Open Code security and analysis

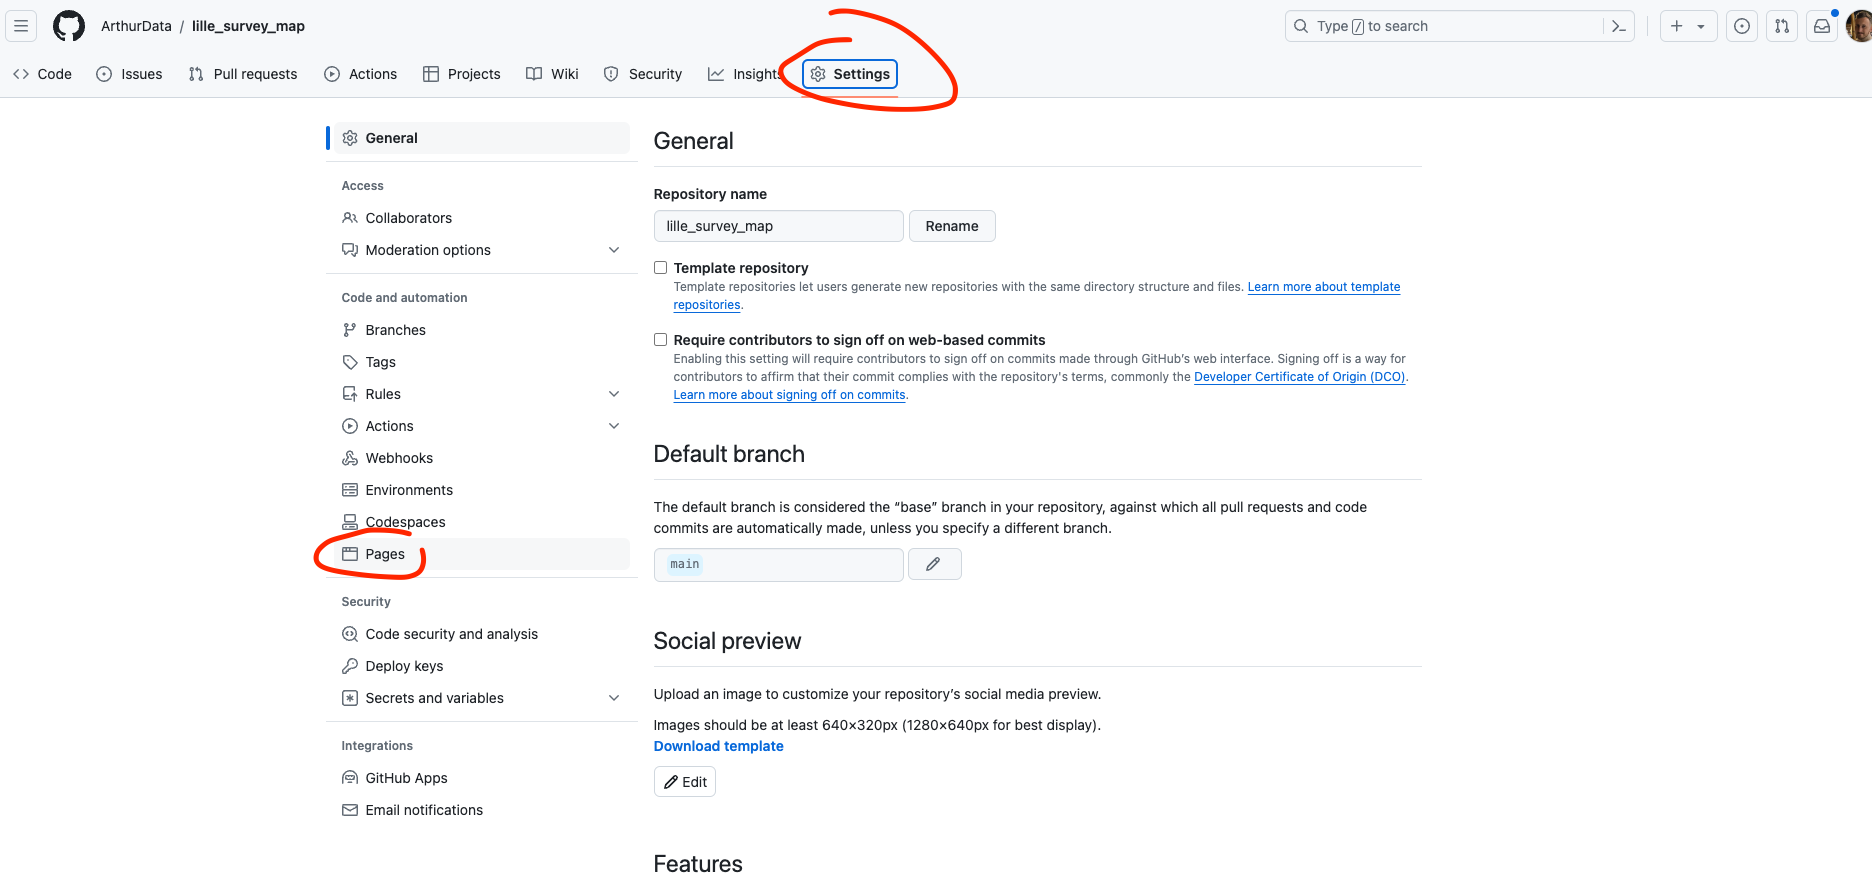point(481,634)
